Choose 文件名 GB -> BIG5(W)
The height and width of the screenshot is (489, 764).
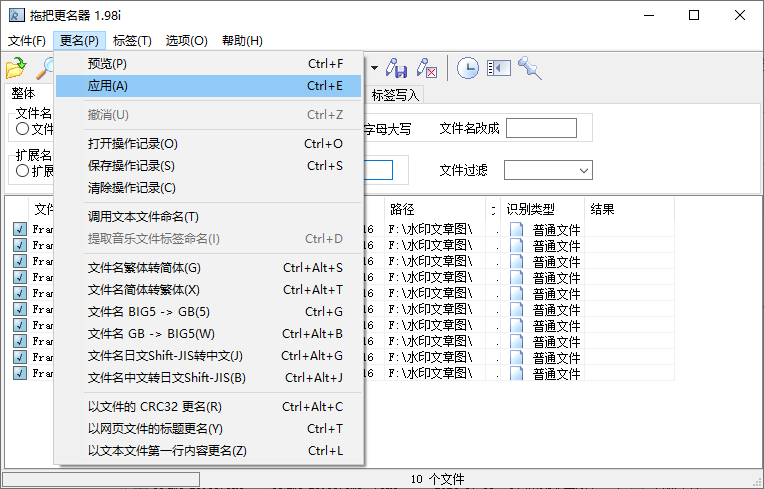(x=209, y=334)
